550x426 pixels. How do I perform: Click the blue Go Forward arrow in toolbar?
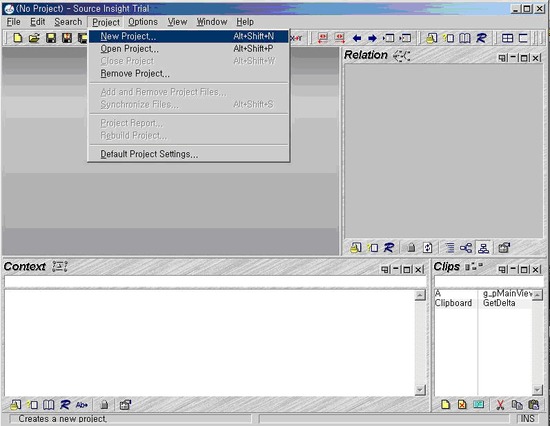tap(372, 38)
